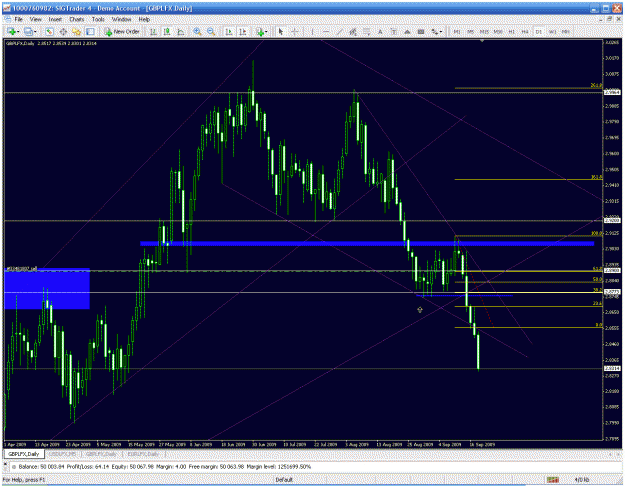Open the Data Window icon
The width and height of the screenshot is (625, 486).
[x=63, y=31]
